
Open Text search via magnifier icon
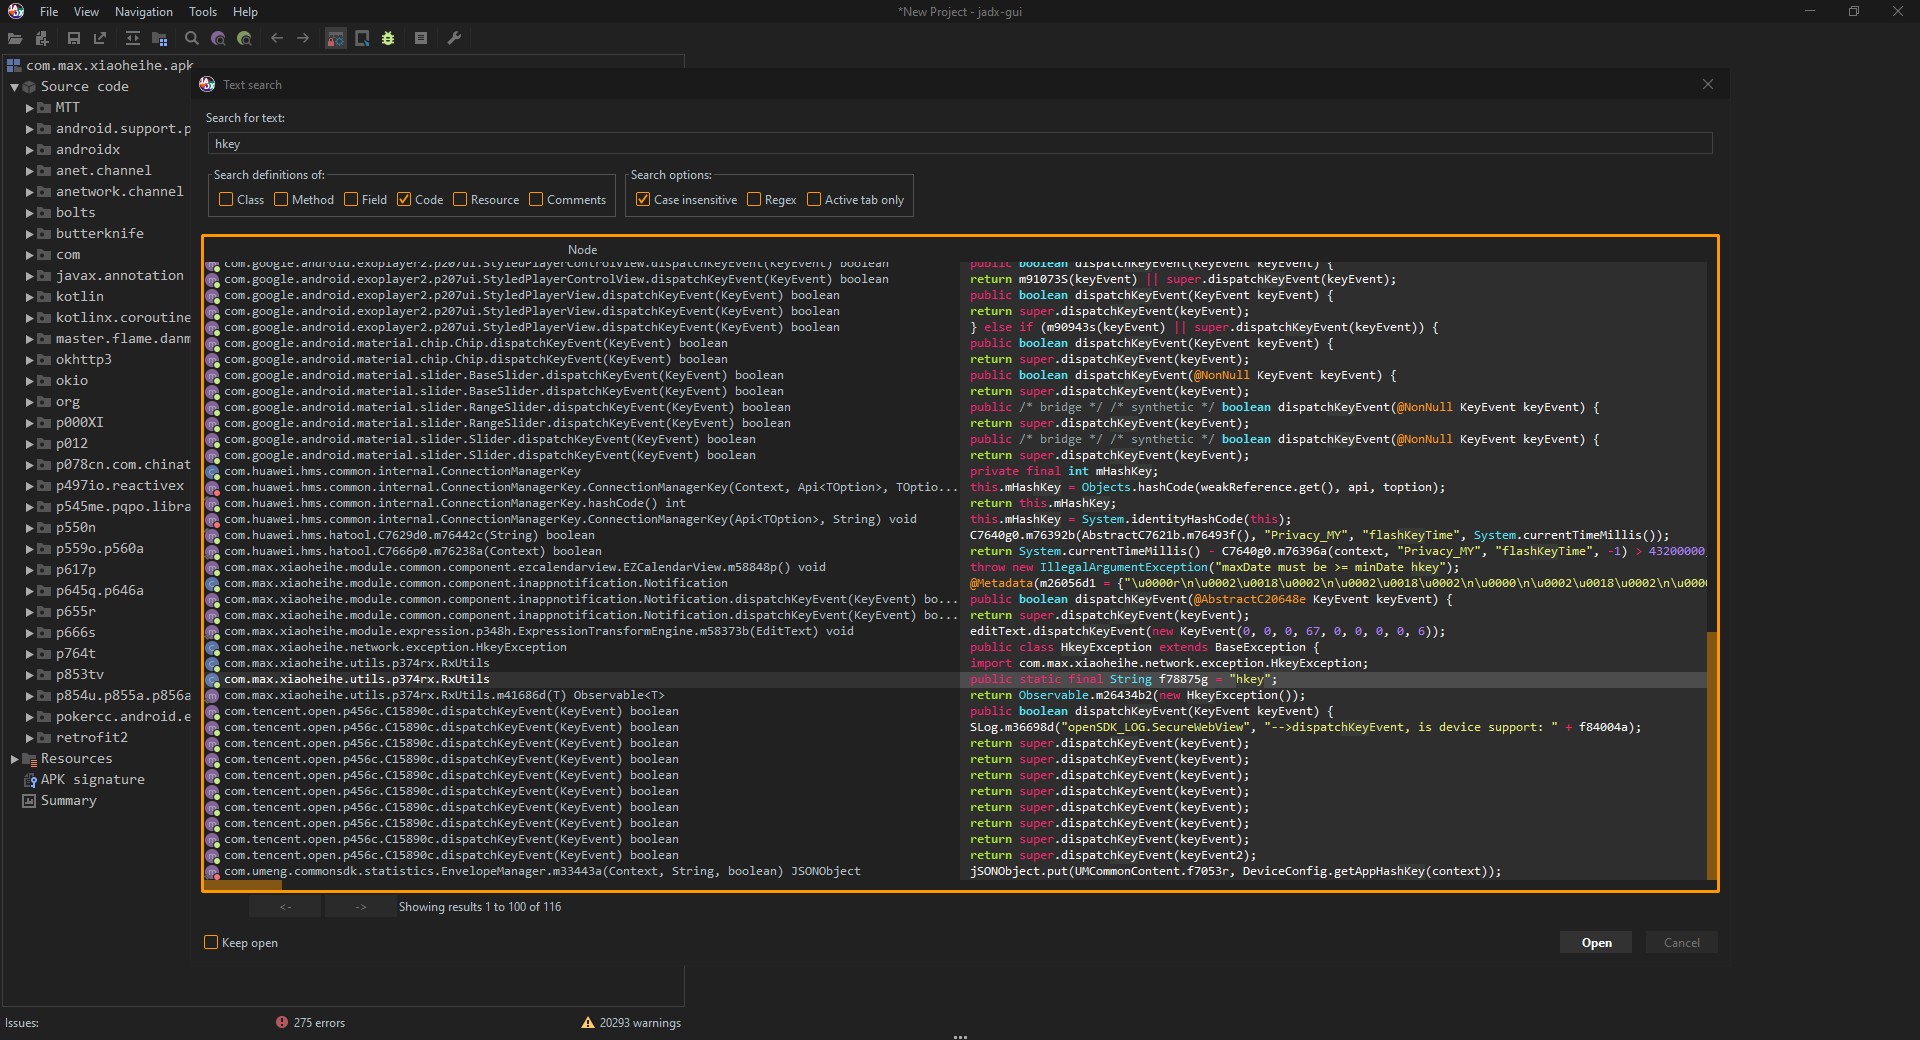[192, 38]
